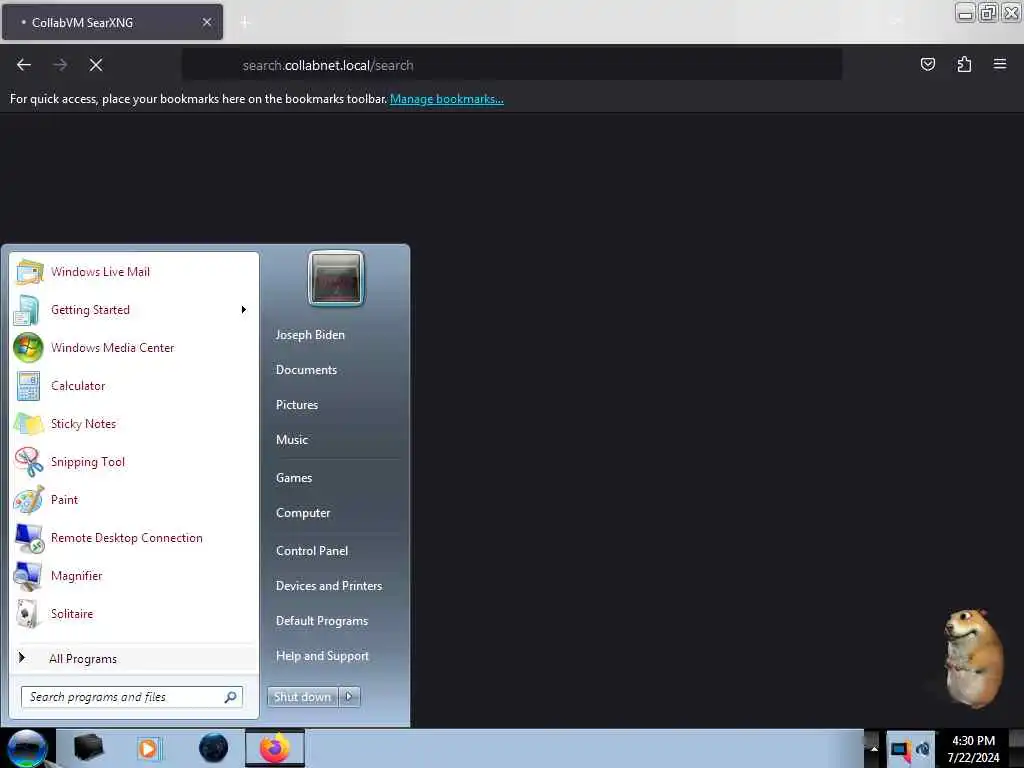This screenshot has width=1024, height=768.
Task: Click the system tray icon beside the clock
Action: 923,749
